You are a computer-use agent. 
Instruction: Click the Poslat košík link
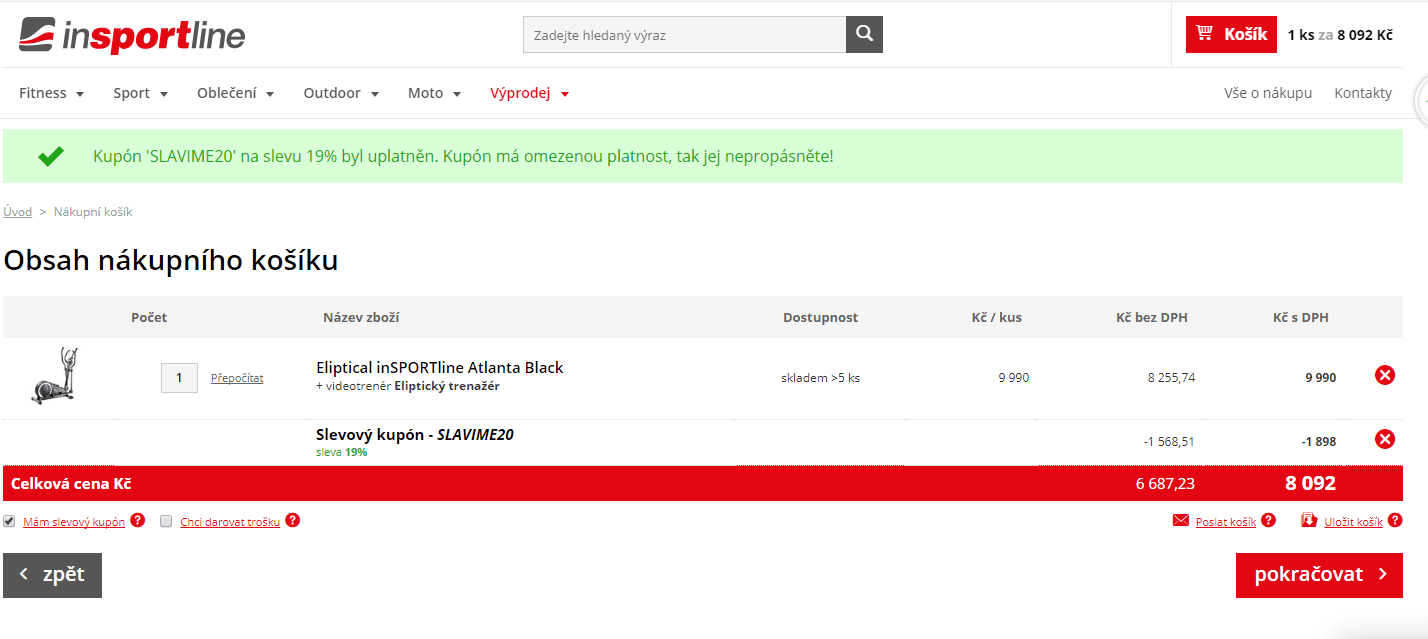1226,522
